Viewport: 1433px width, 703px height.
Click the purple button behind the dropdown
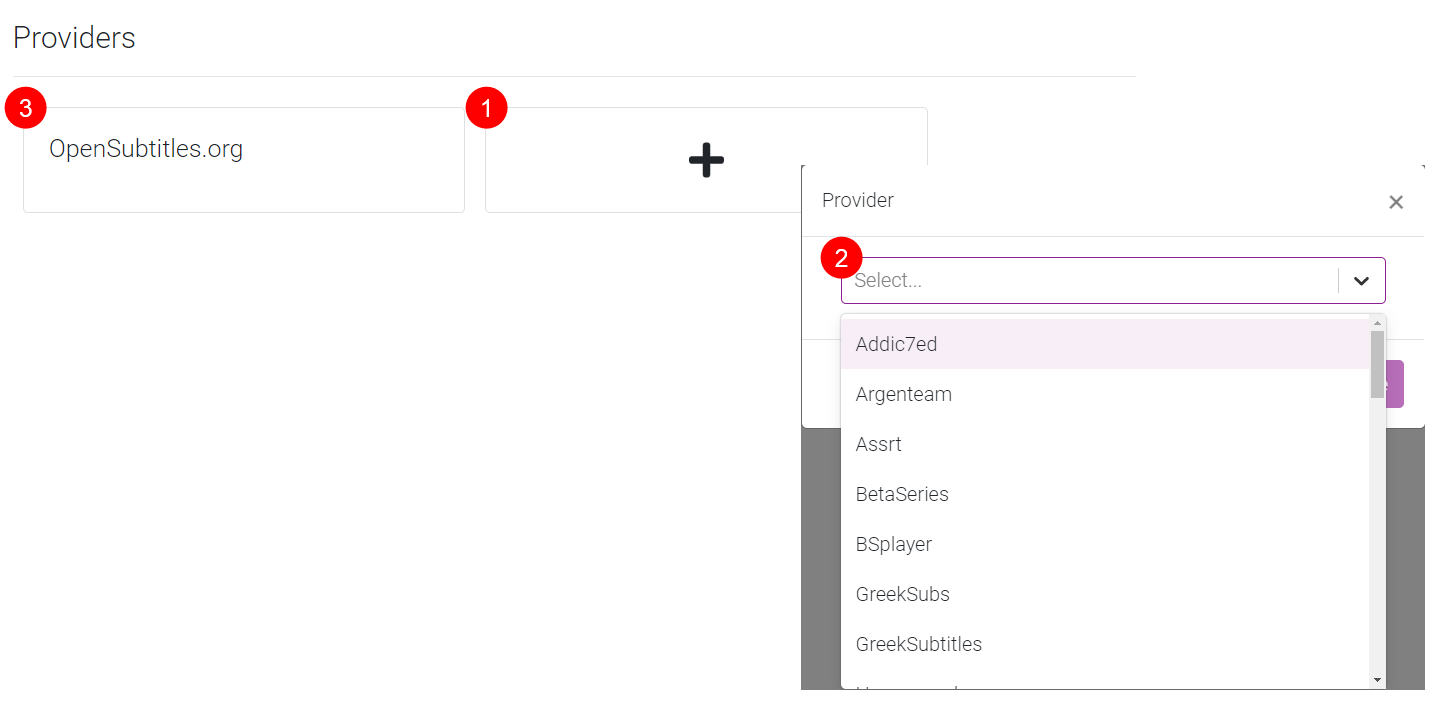(1395, 384)
